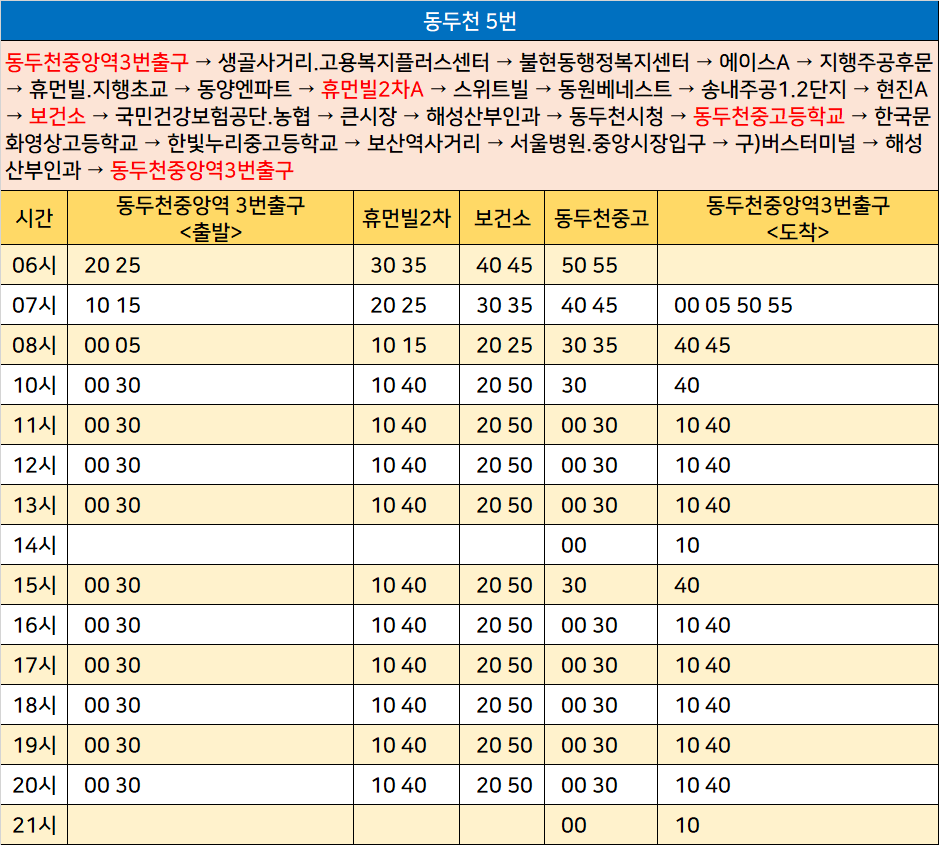
Task: Click departure times '00 30' in 12시 row
Action: tap(112, 465)
